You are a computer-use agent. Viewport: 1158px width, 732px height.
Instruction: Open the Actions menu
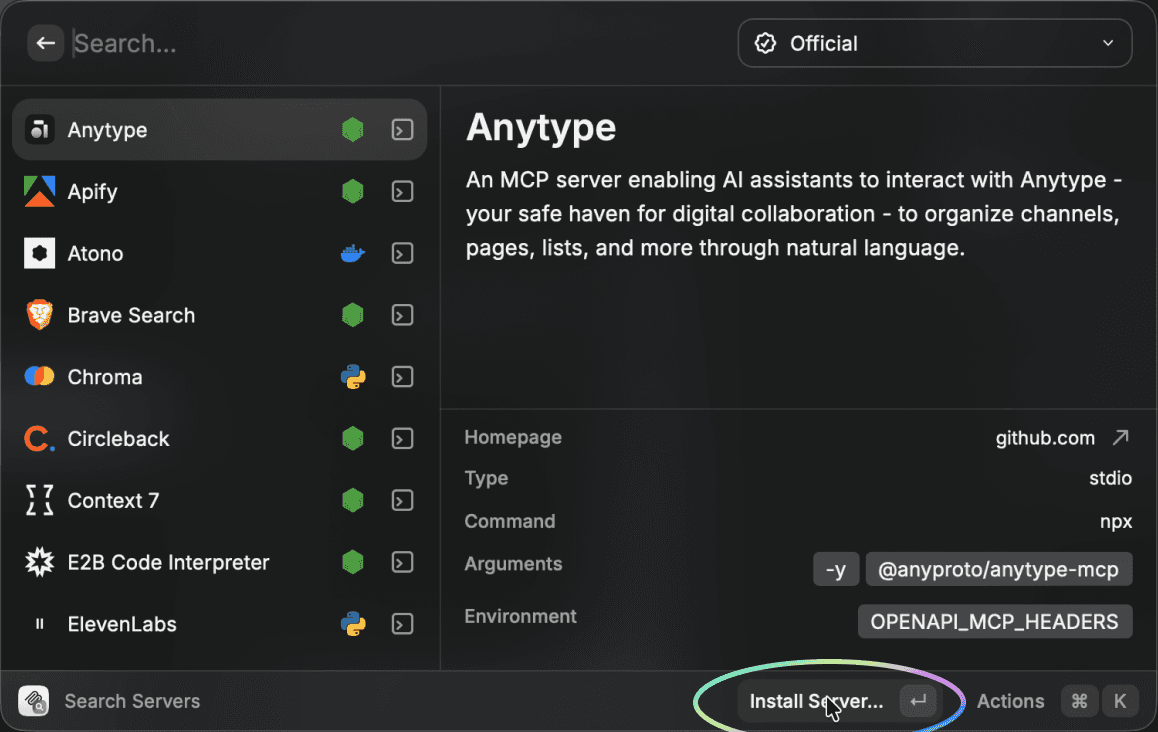(1010, 701)
